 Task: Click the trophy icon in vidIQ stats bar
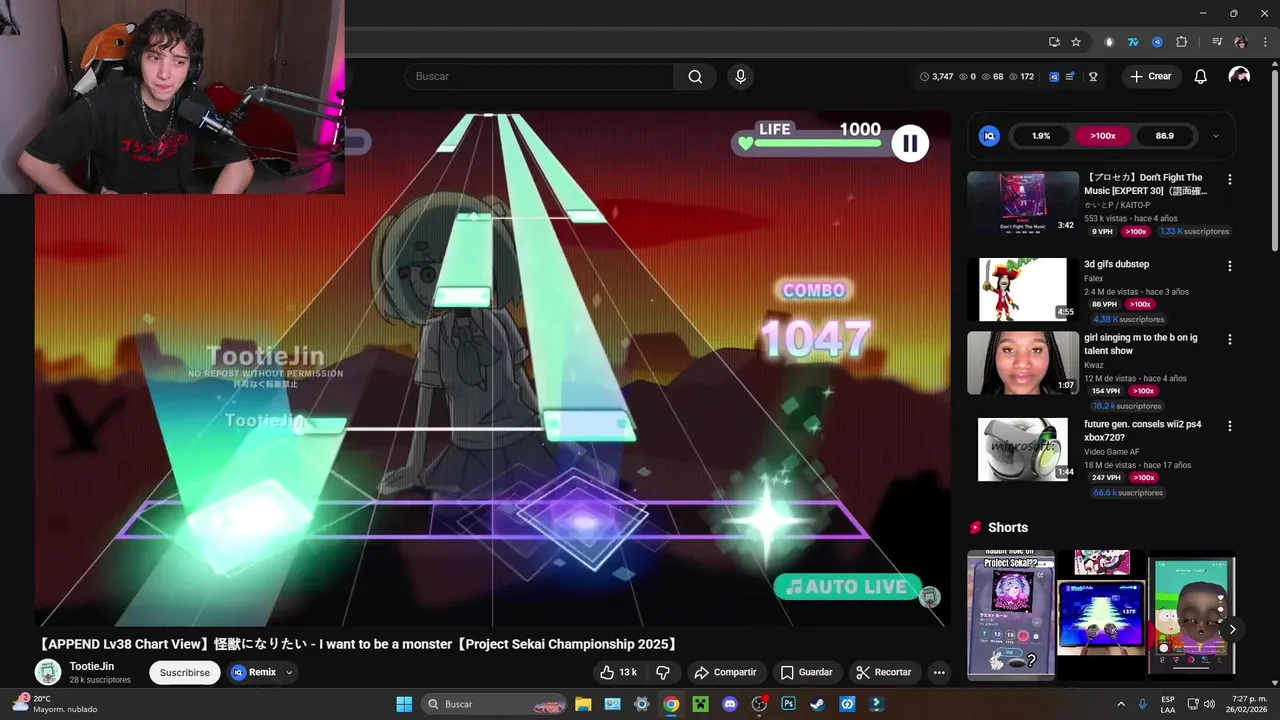pos(1093,77)
